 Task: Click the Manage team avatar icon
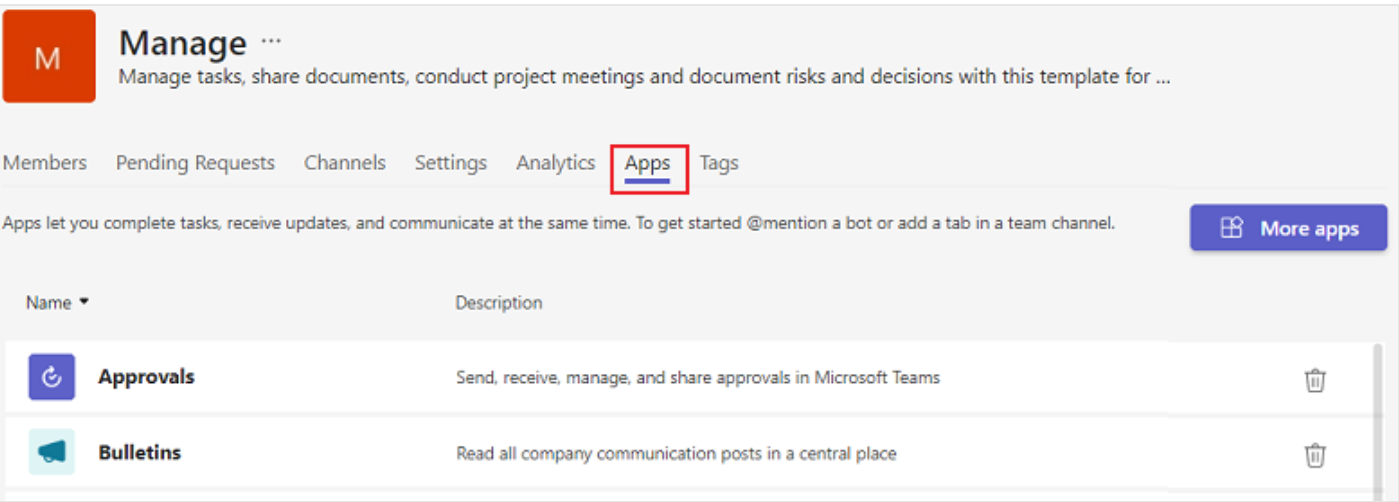tap(49, 57)
